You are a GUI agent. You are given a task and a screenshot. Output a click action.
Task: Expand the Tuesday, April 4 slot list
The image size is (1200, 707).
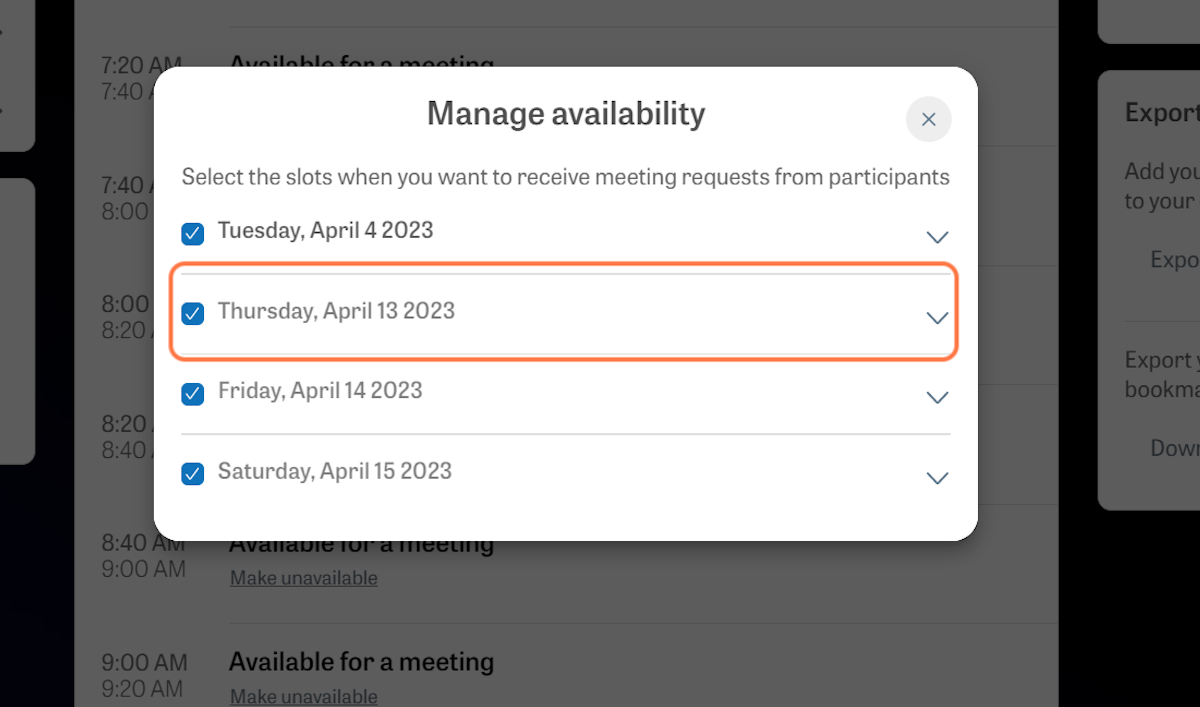coord(937,237)
